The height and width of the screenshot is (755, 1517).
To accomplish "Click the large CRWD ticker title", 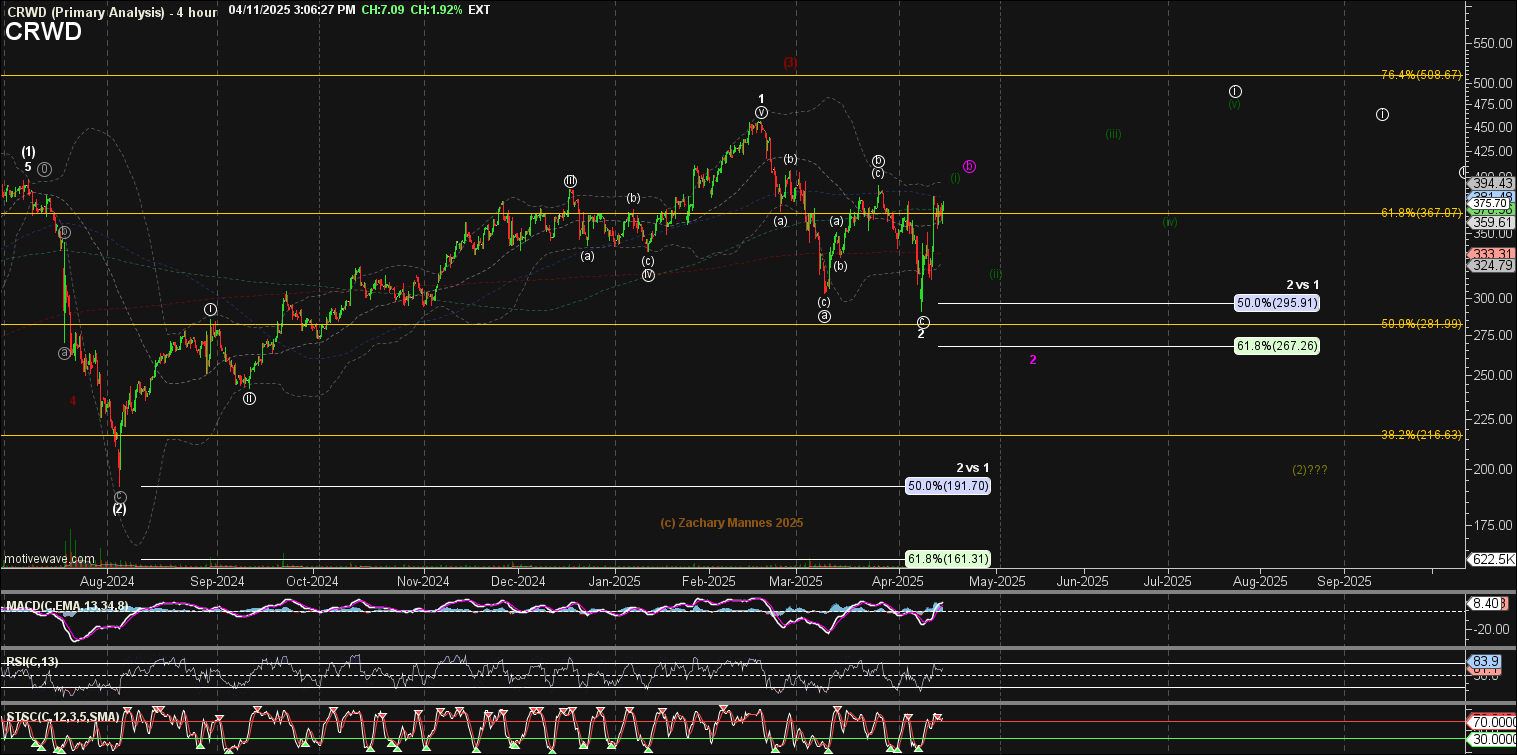I will [44, 32].
